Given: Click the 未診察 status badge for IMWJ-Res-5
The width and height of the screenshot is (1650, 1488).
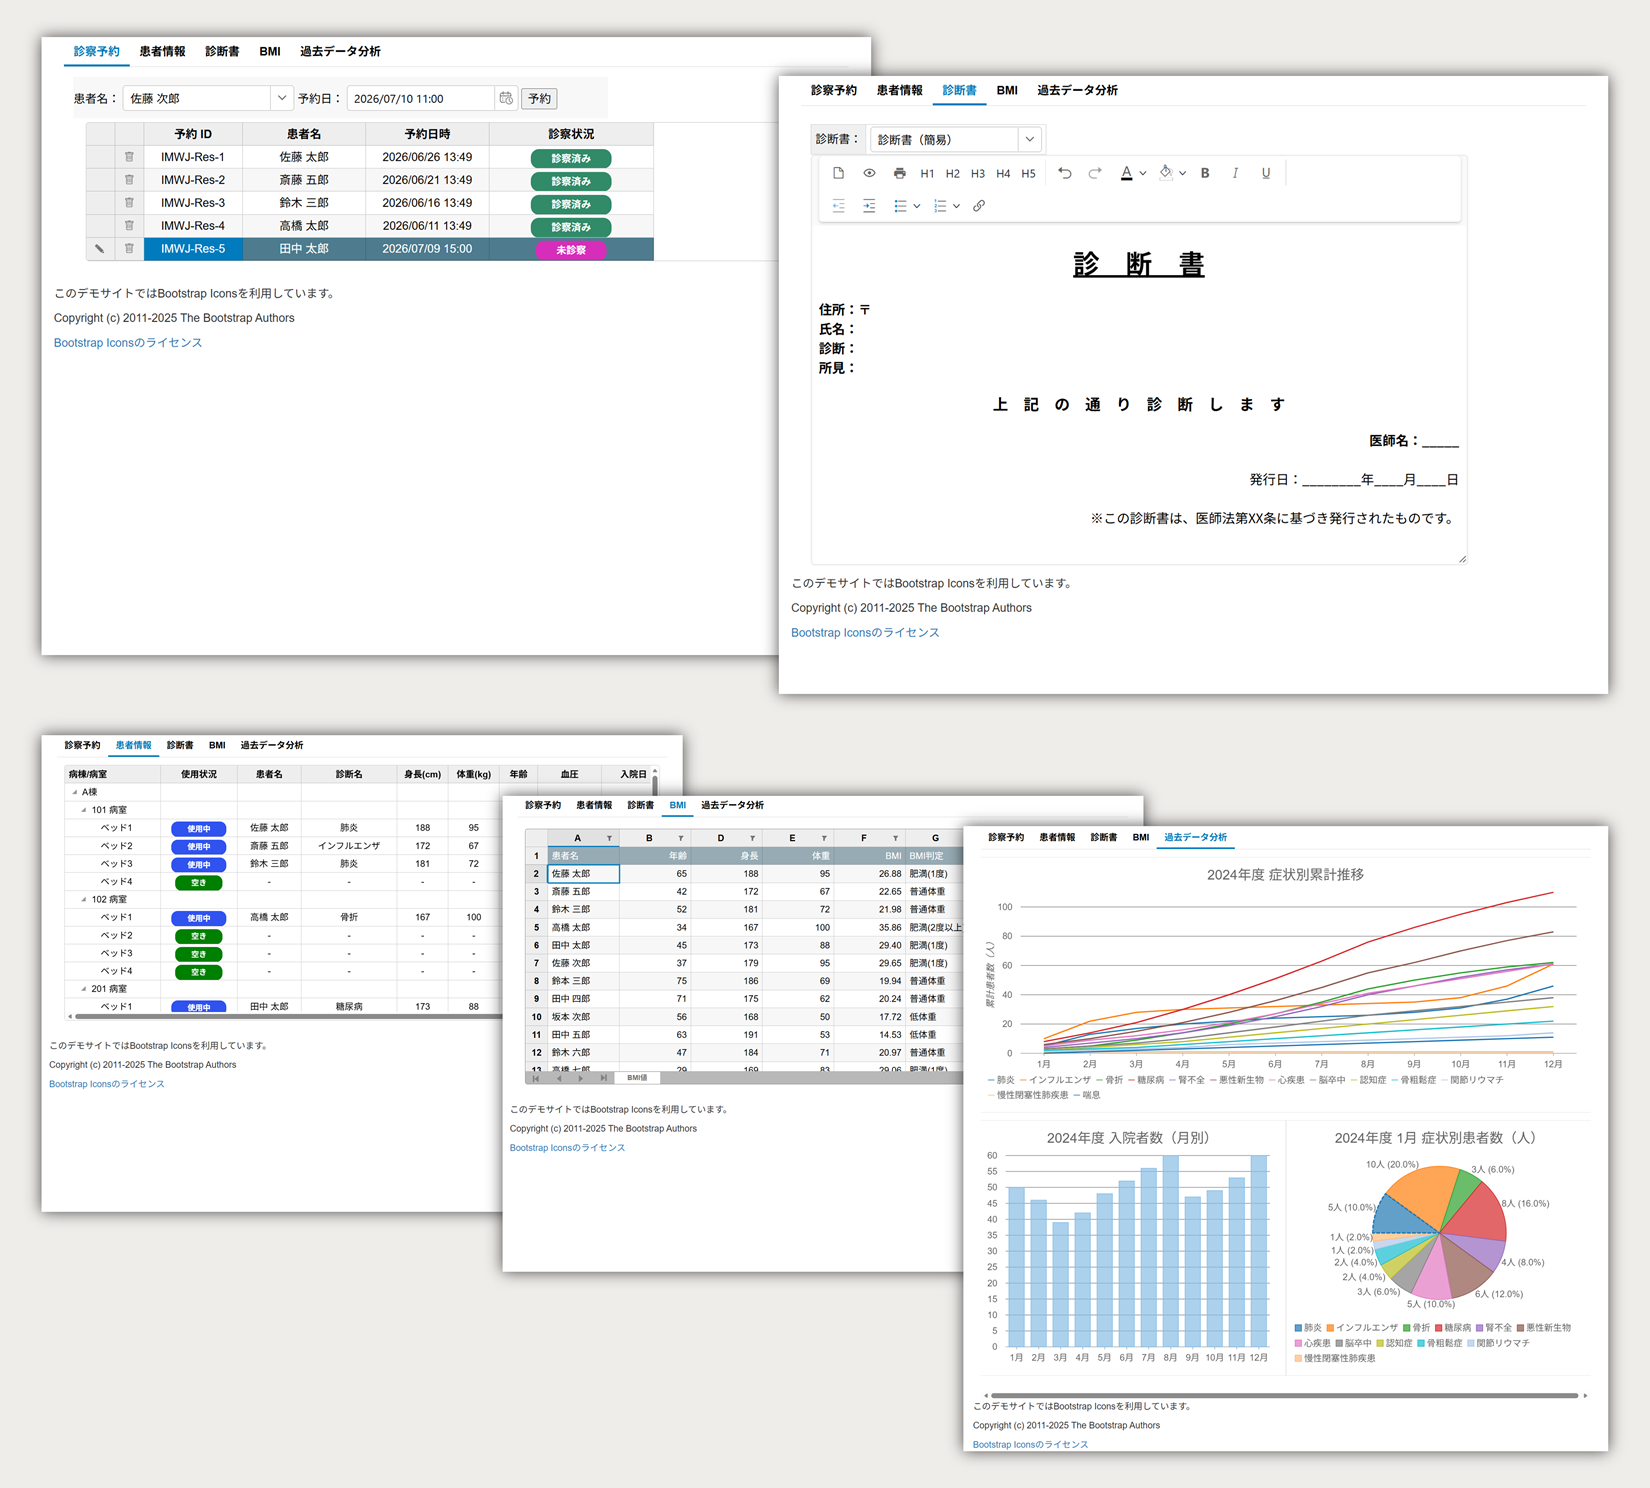Looking at the screenshot, I should click(571, 250).
